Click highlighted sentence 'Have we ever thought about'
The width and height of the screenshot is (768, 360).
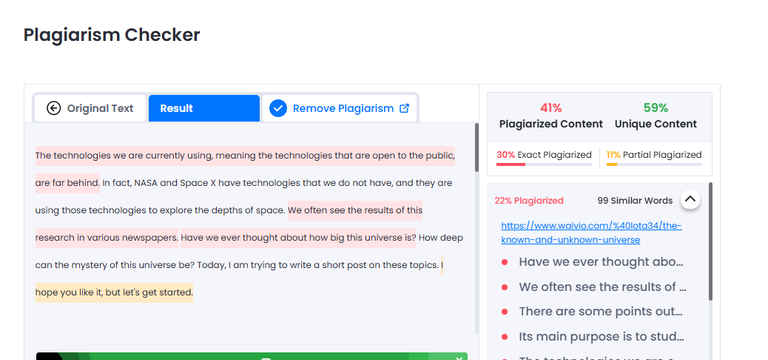click(x=298, y=238)
